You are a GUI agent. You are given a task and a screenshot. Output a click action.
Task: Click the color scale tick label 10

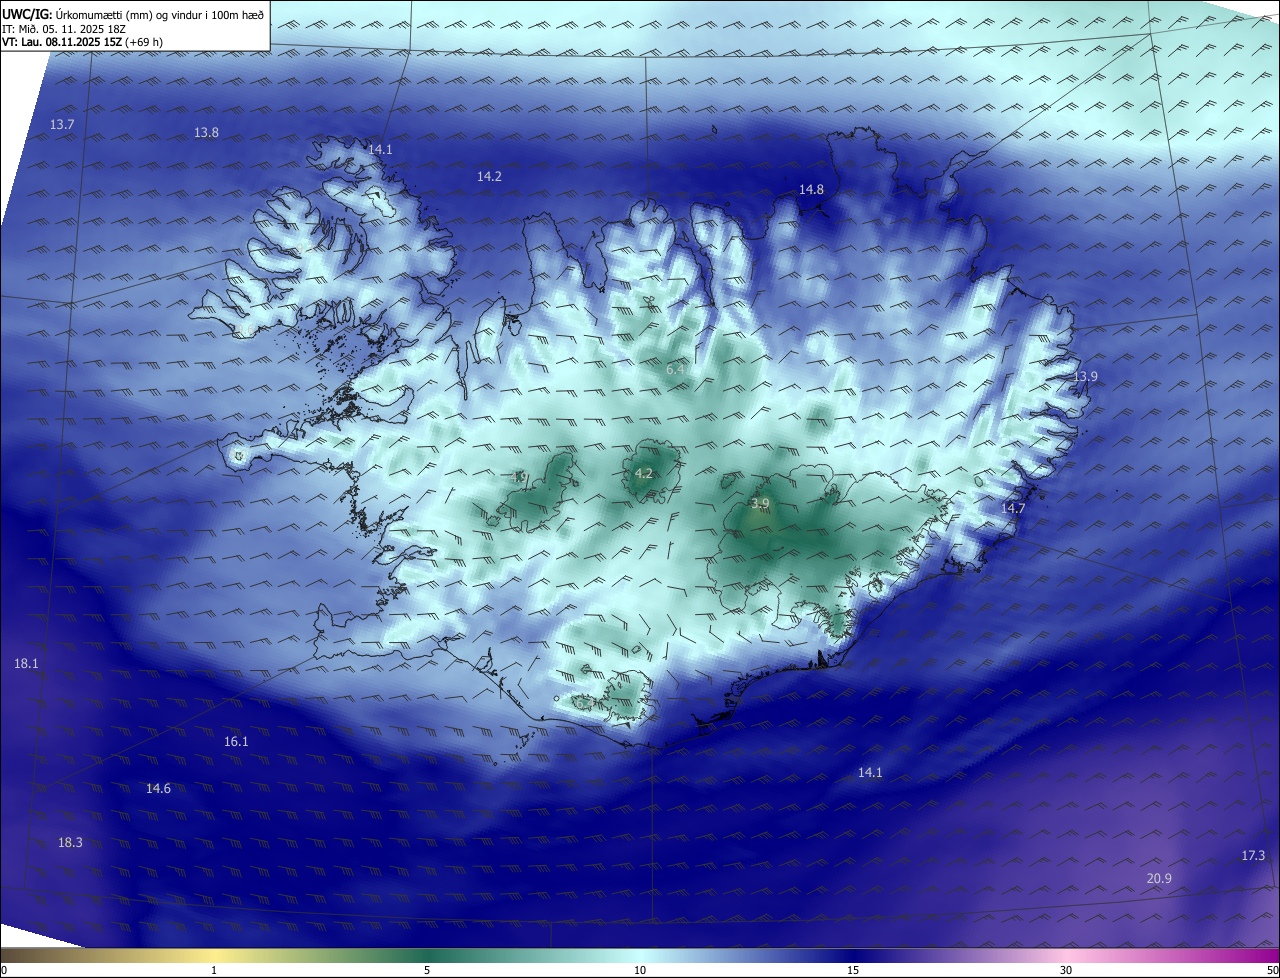pyautogui.click(x=640, y=970)
